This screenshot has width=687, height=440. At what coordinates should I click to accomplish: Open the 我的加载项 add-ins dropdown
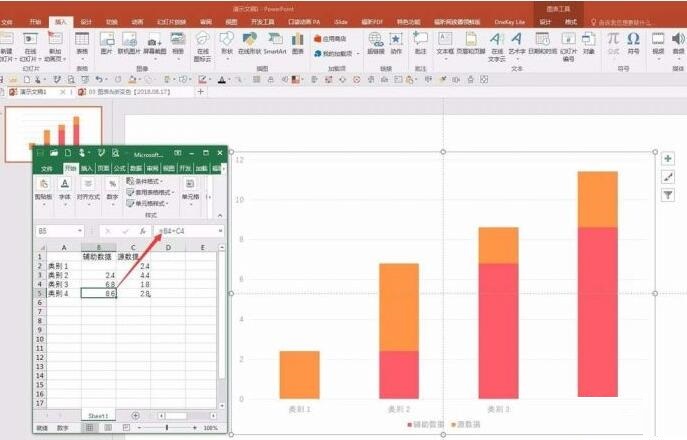tap(336, 53)
